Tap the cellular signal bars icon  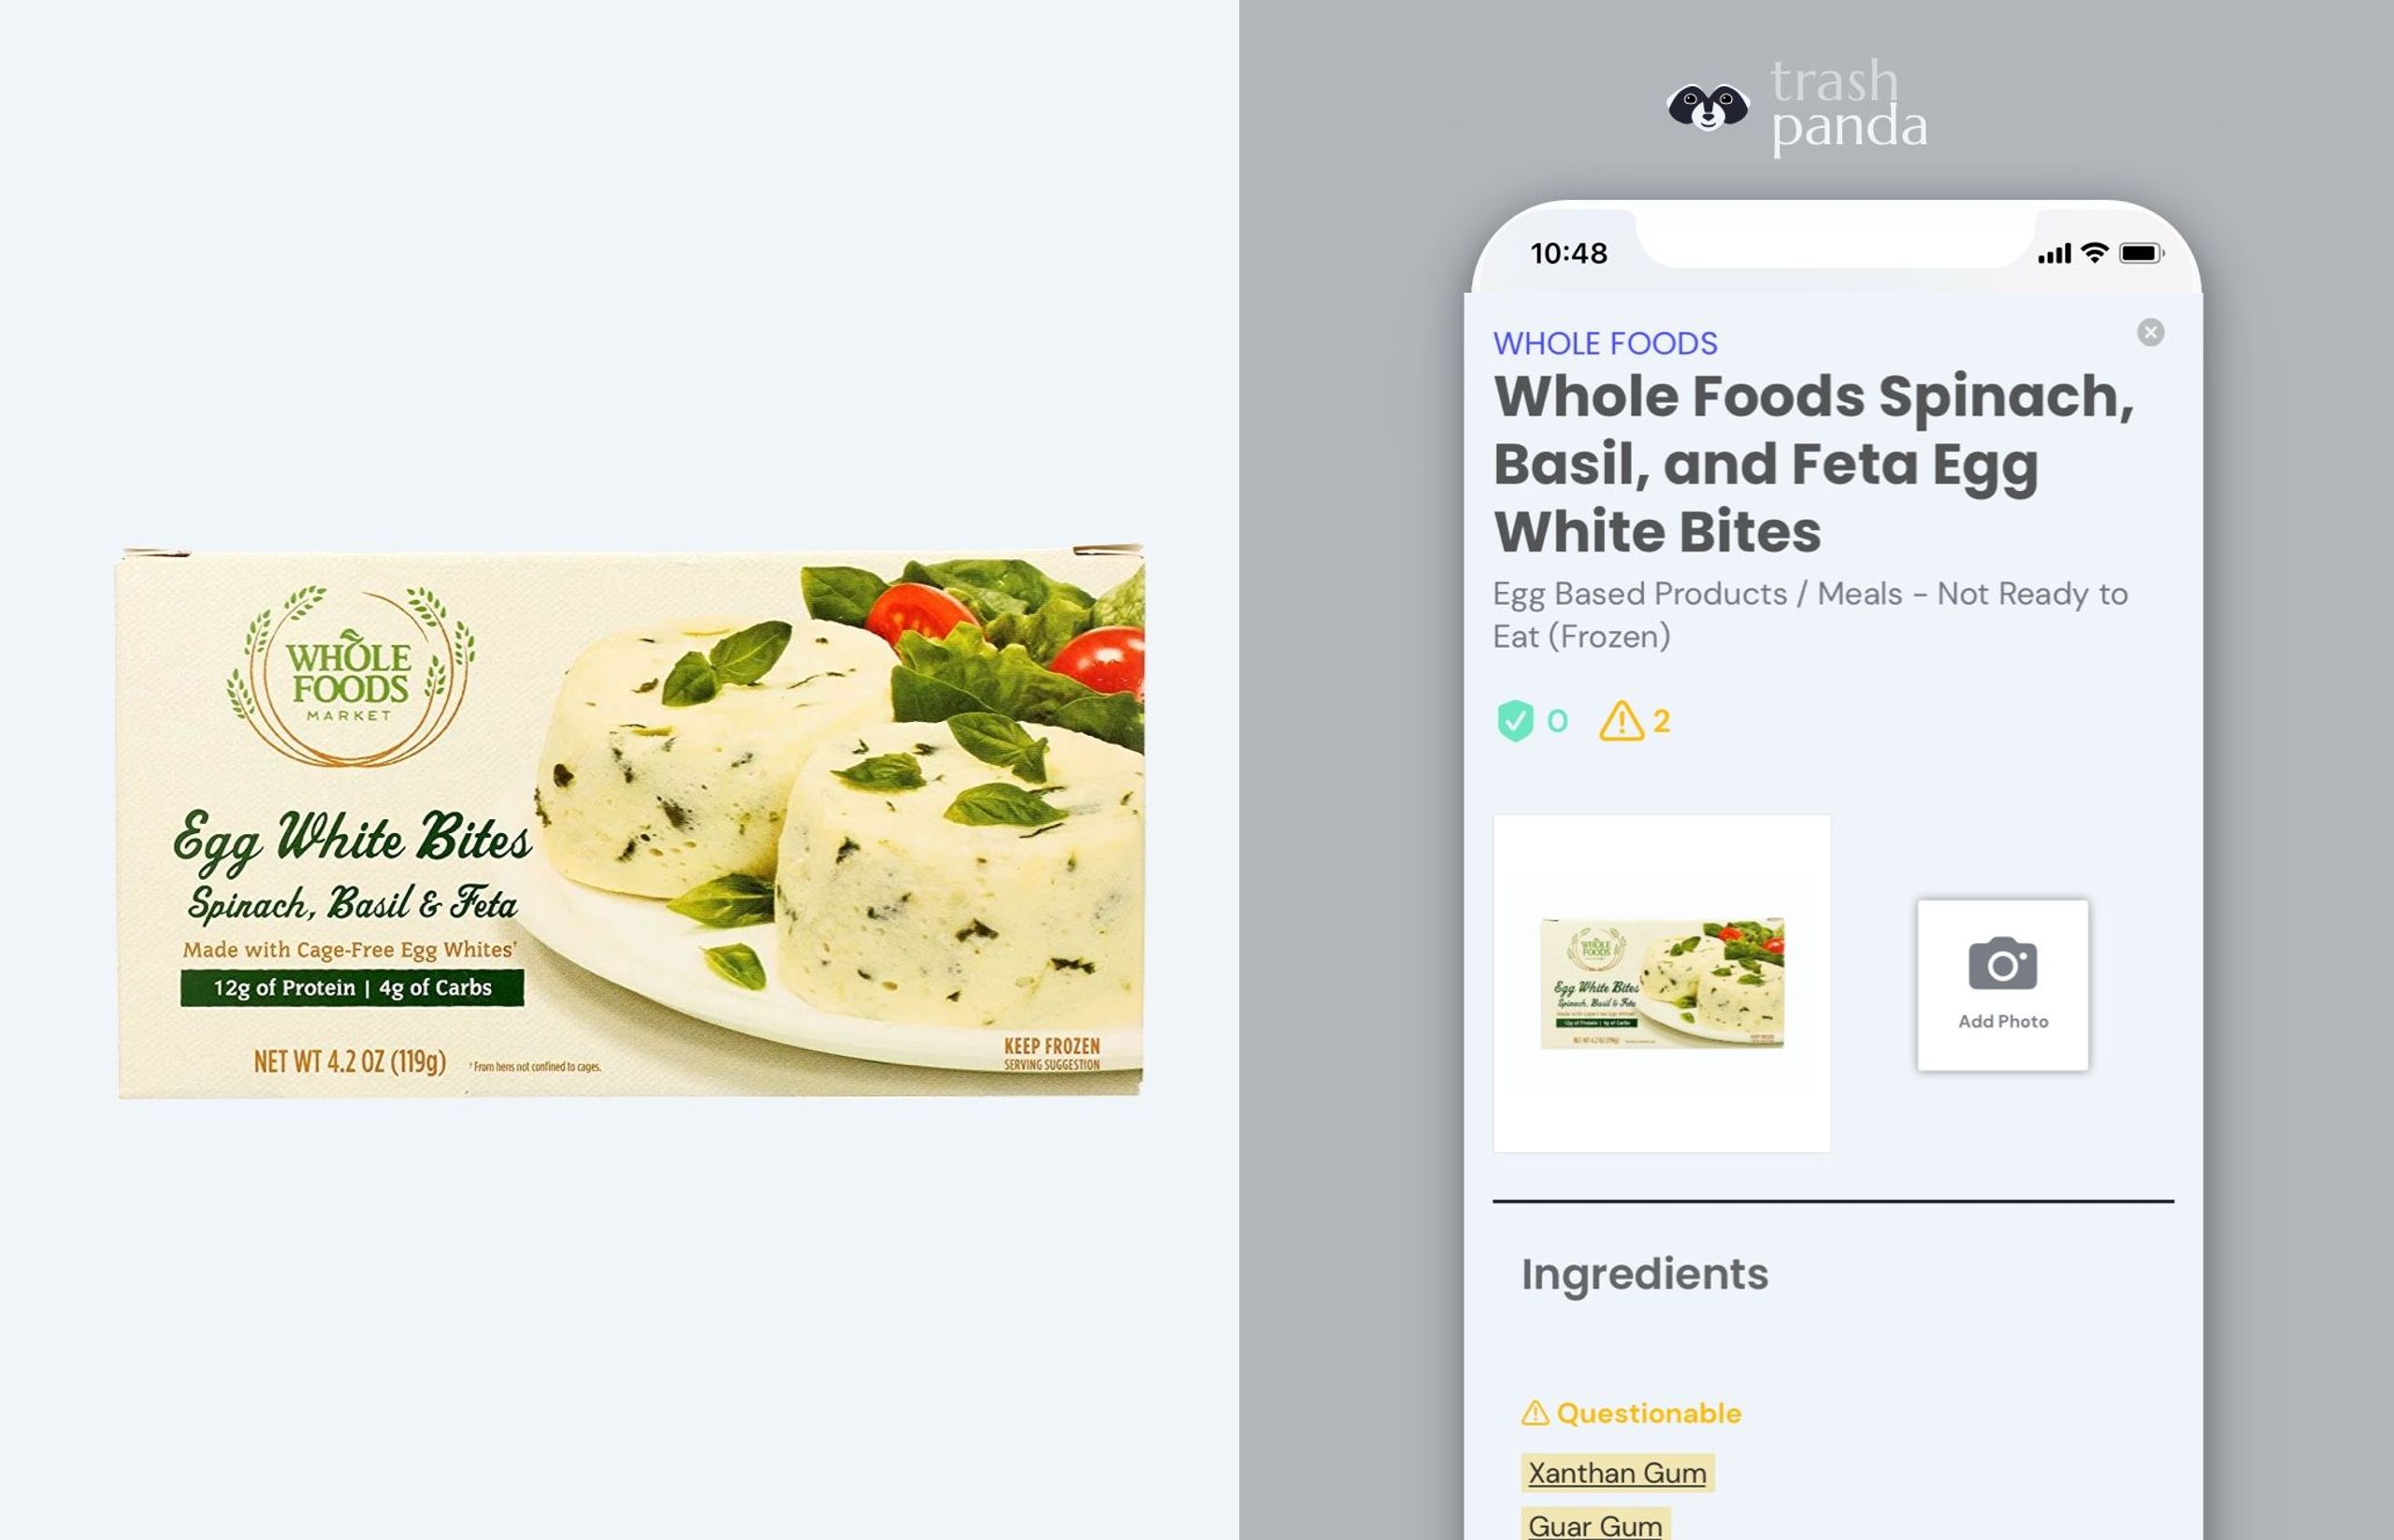click(2054, 254)
